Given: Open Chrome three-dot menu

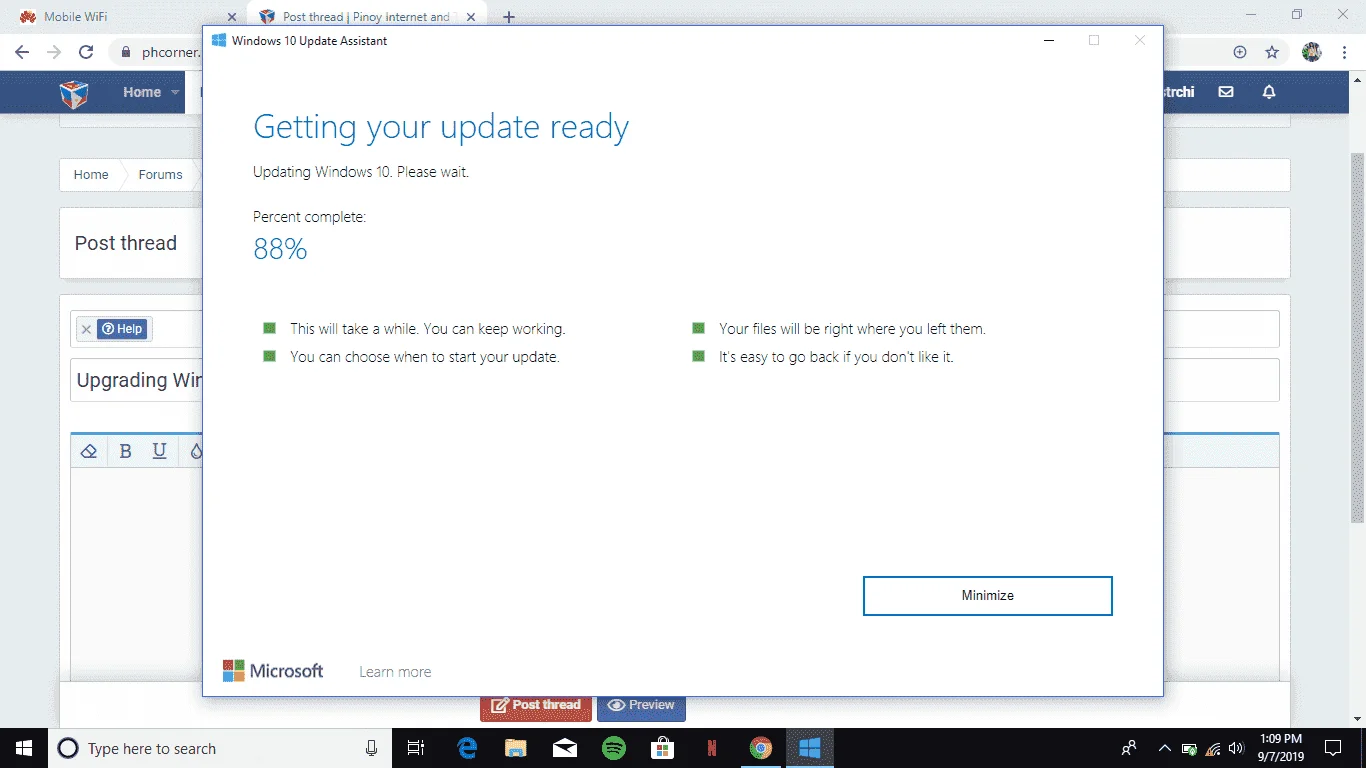Looking at the screenshot, I should coord(1344,52).
